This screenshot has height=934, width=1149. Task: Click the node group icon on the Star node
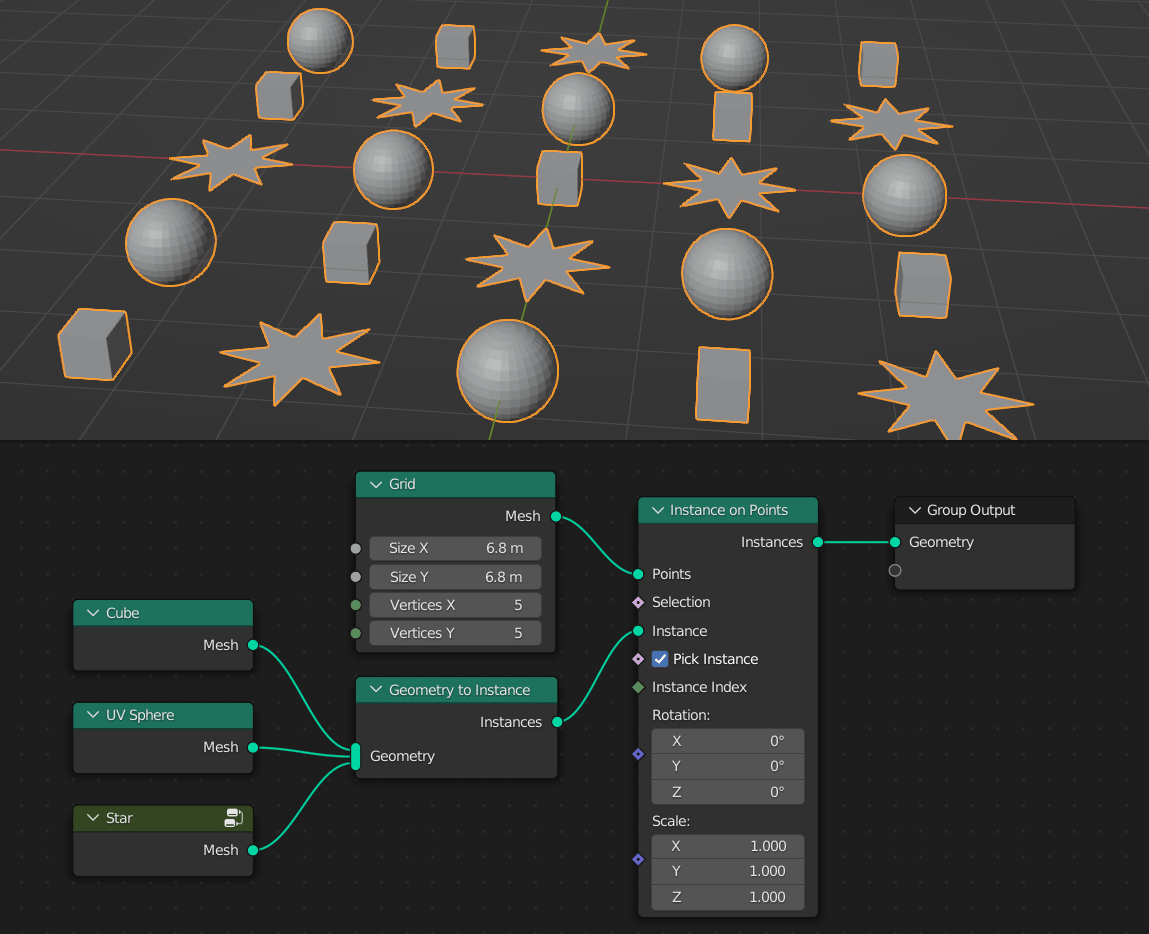point(234,817)
